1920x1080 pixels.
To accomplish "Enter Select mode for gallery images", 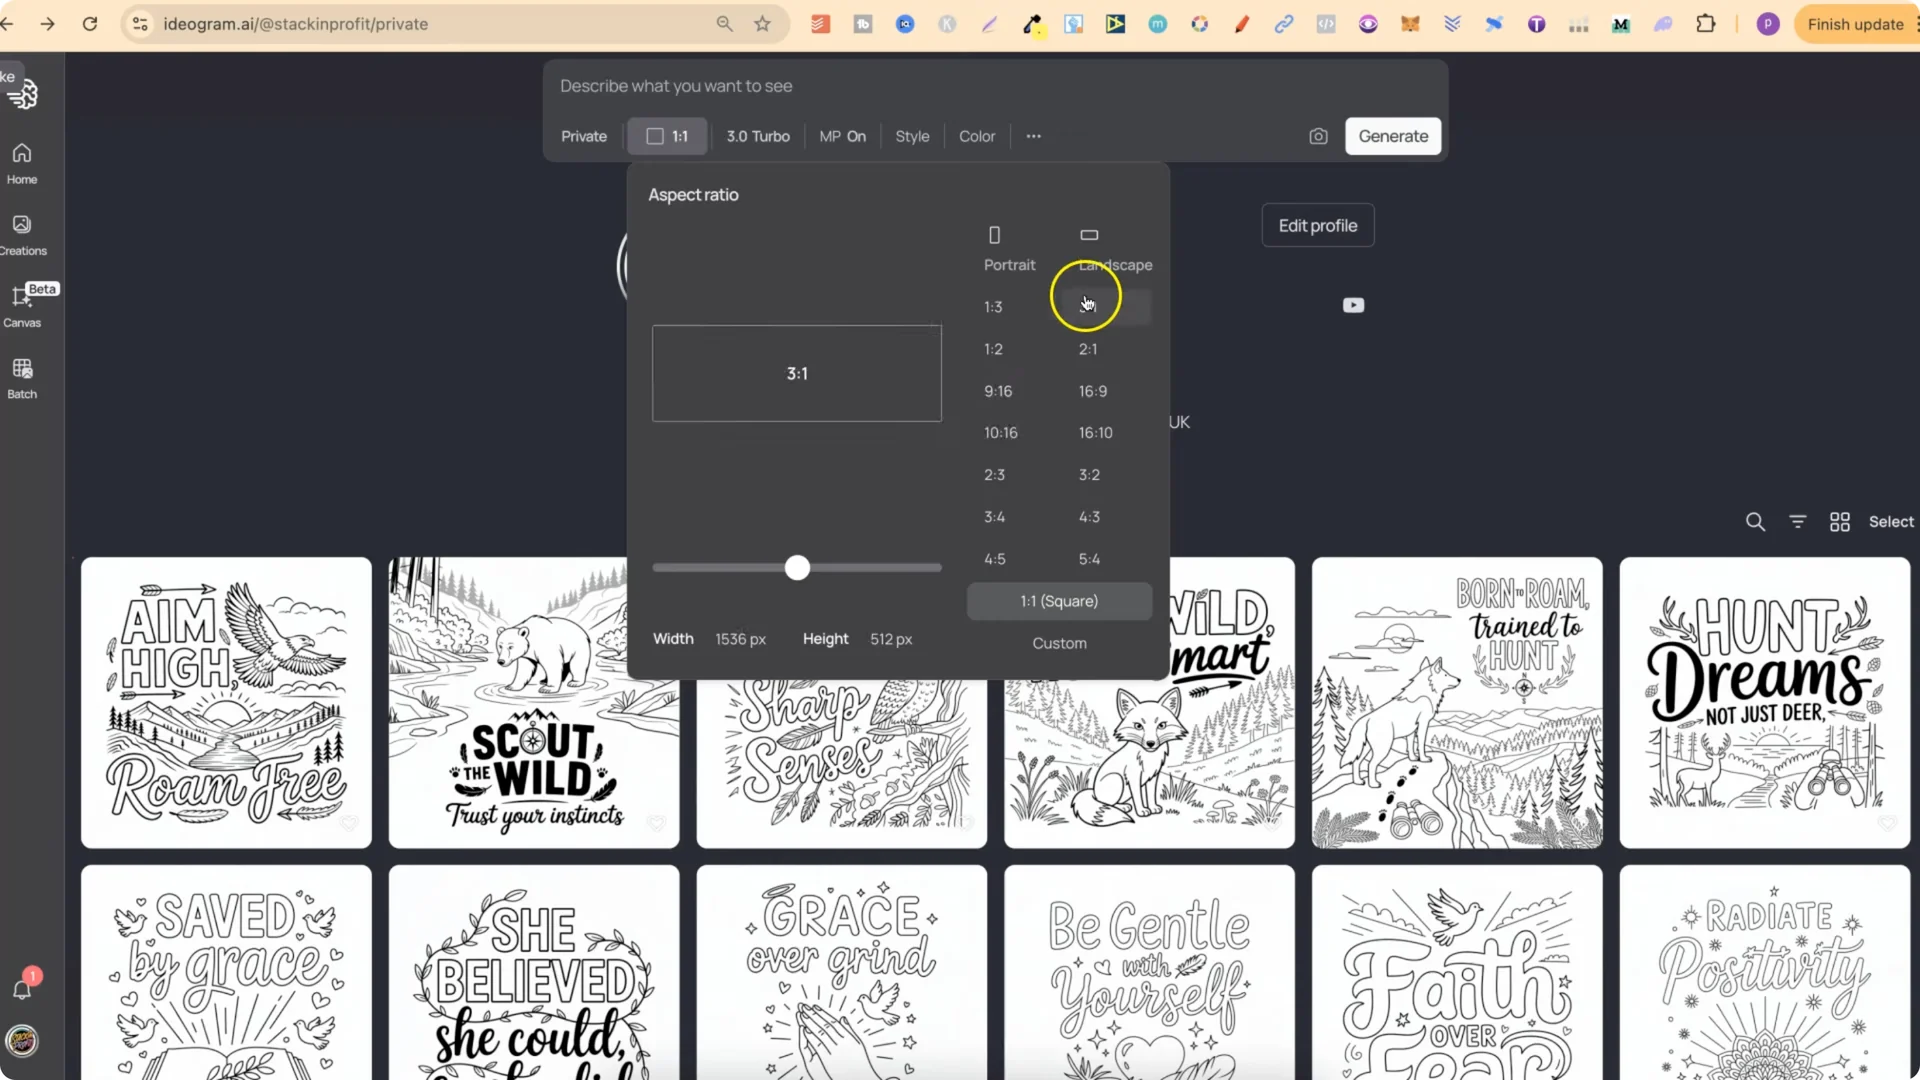I will click(1891, 521).
